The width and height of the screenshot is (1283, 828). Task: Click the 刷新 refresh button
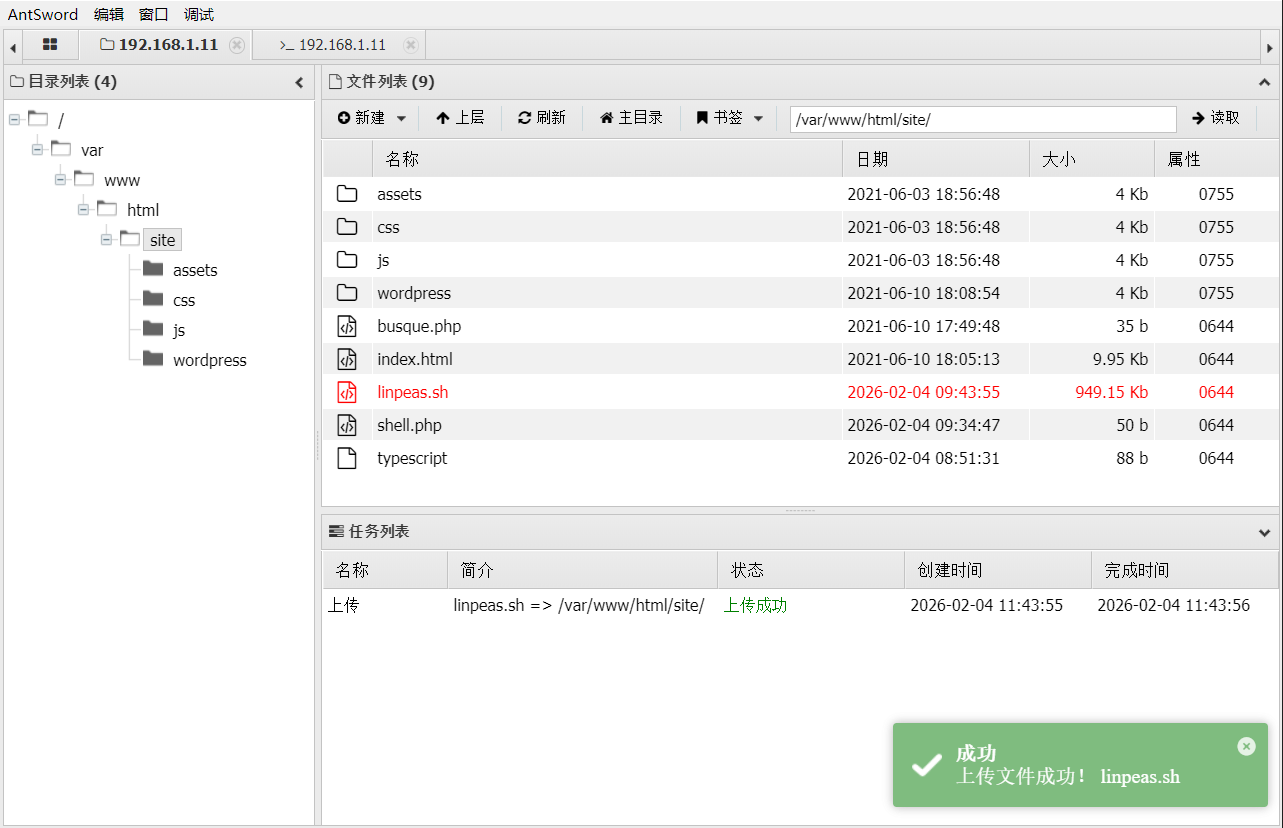(x=542, y=118)
